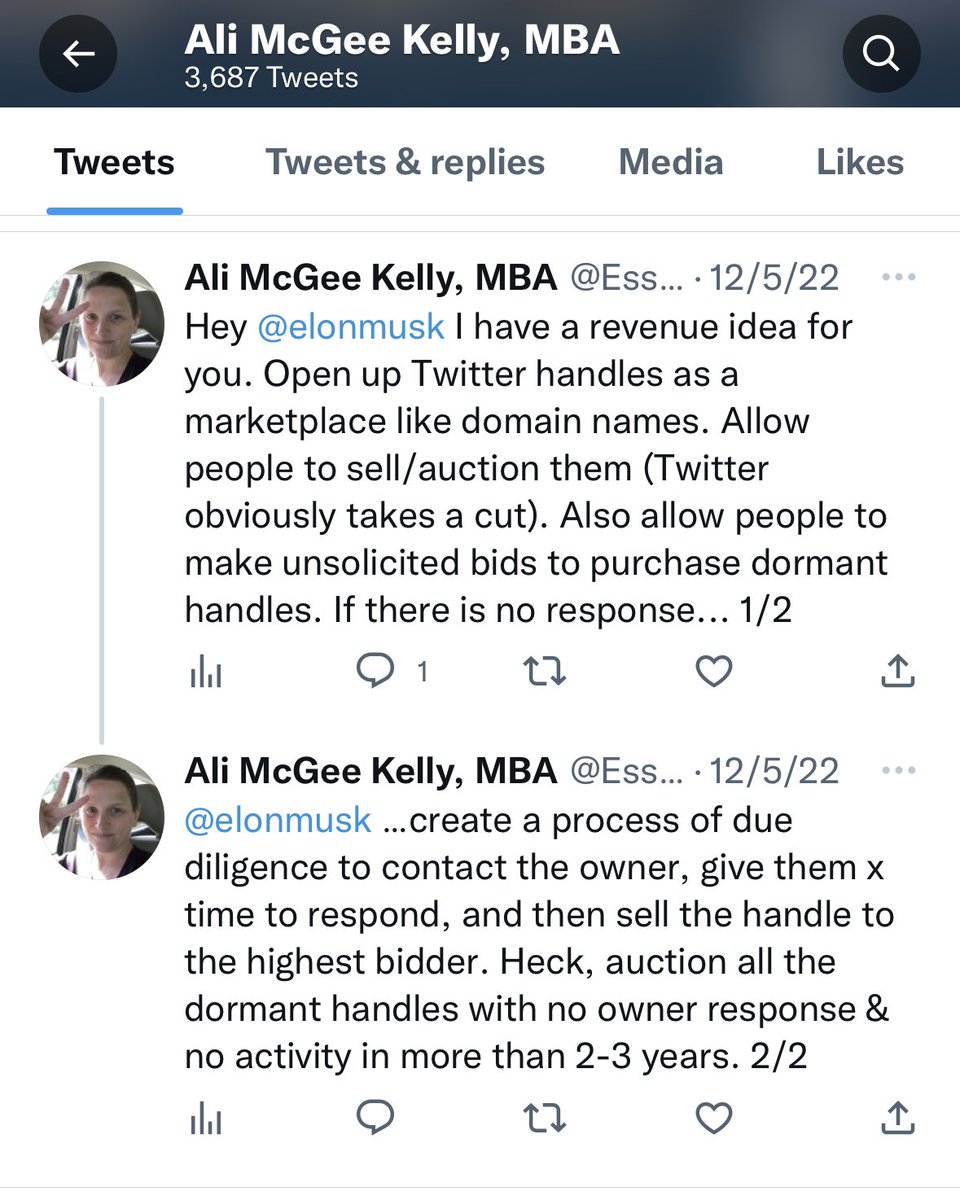Image resolution: width=960 pixels, height=1200 pixels.
Task: Retweet the first tweet
Action: [546, 672]
